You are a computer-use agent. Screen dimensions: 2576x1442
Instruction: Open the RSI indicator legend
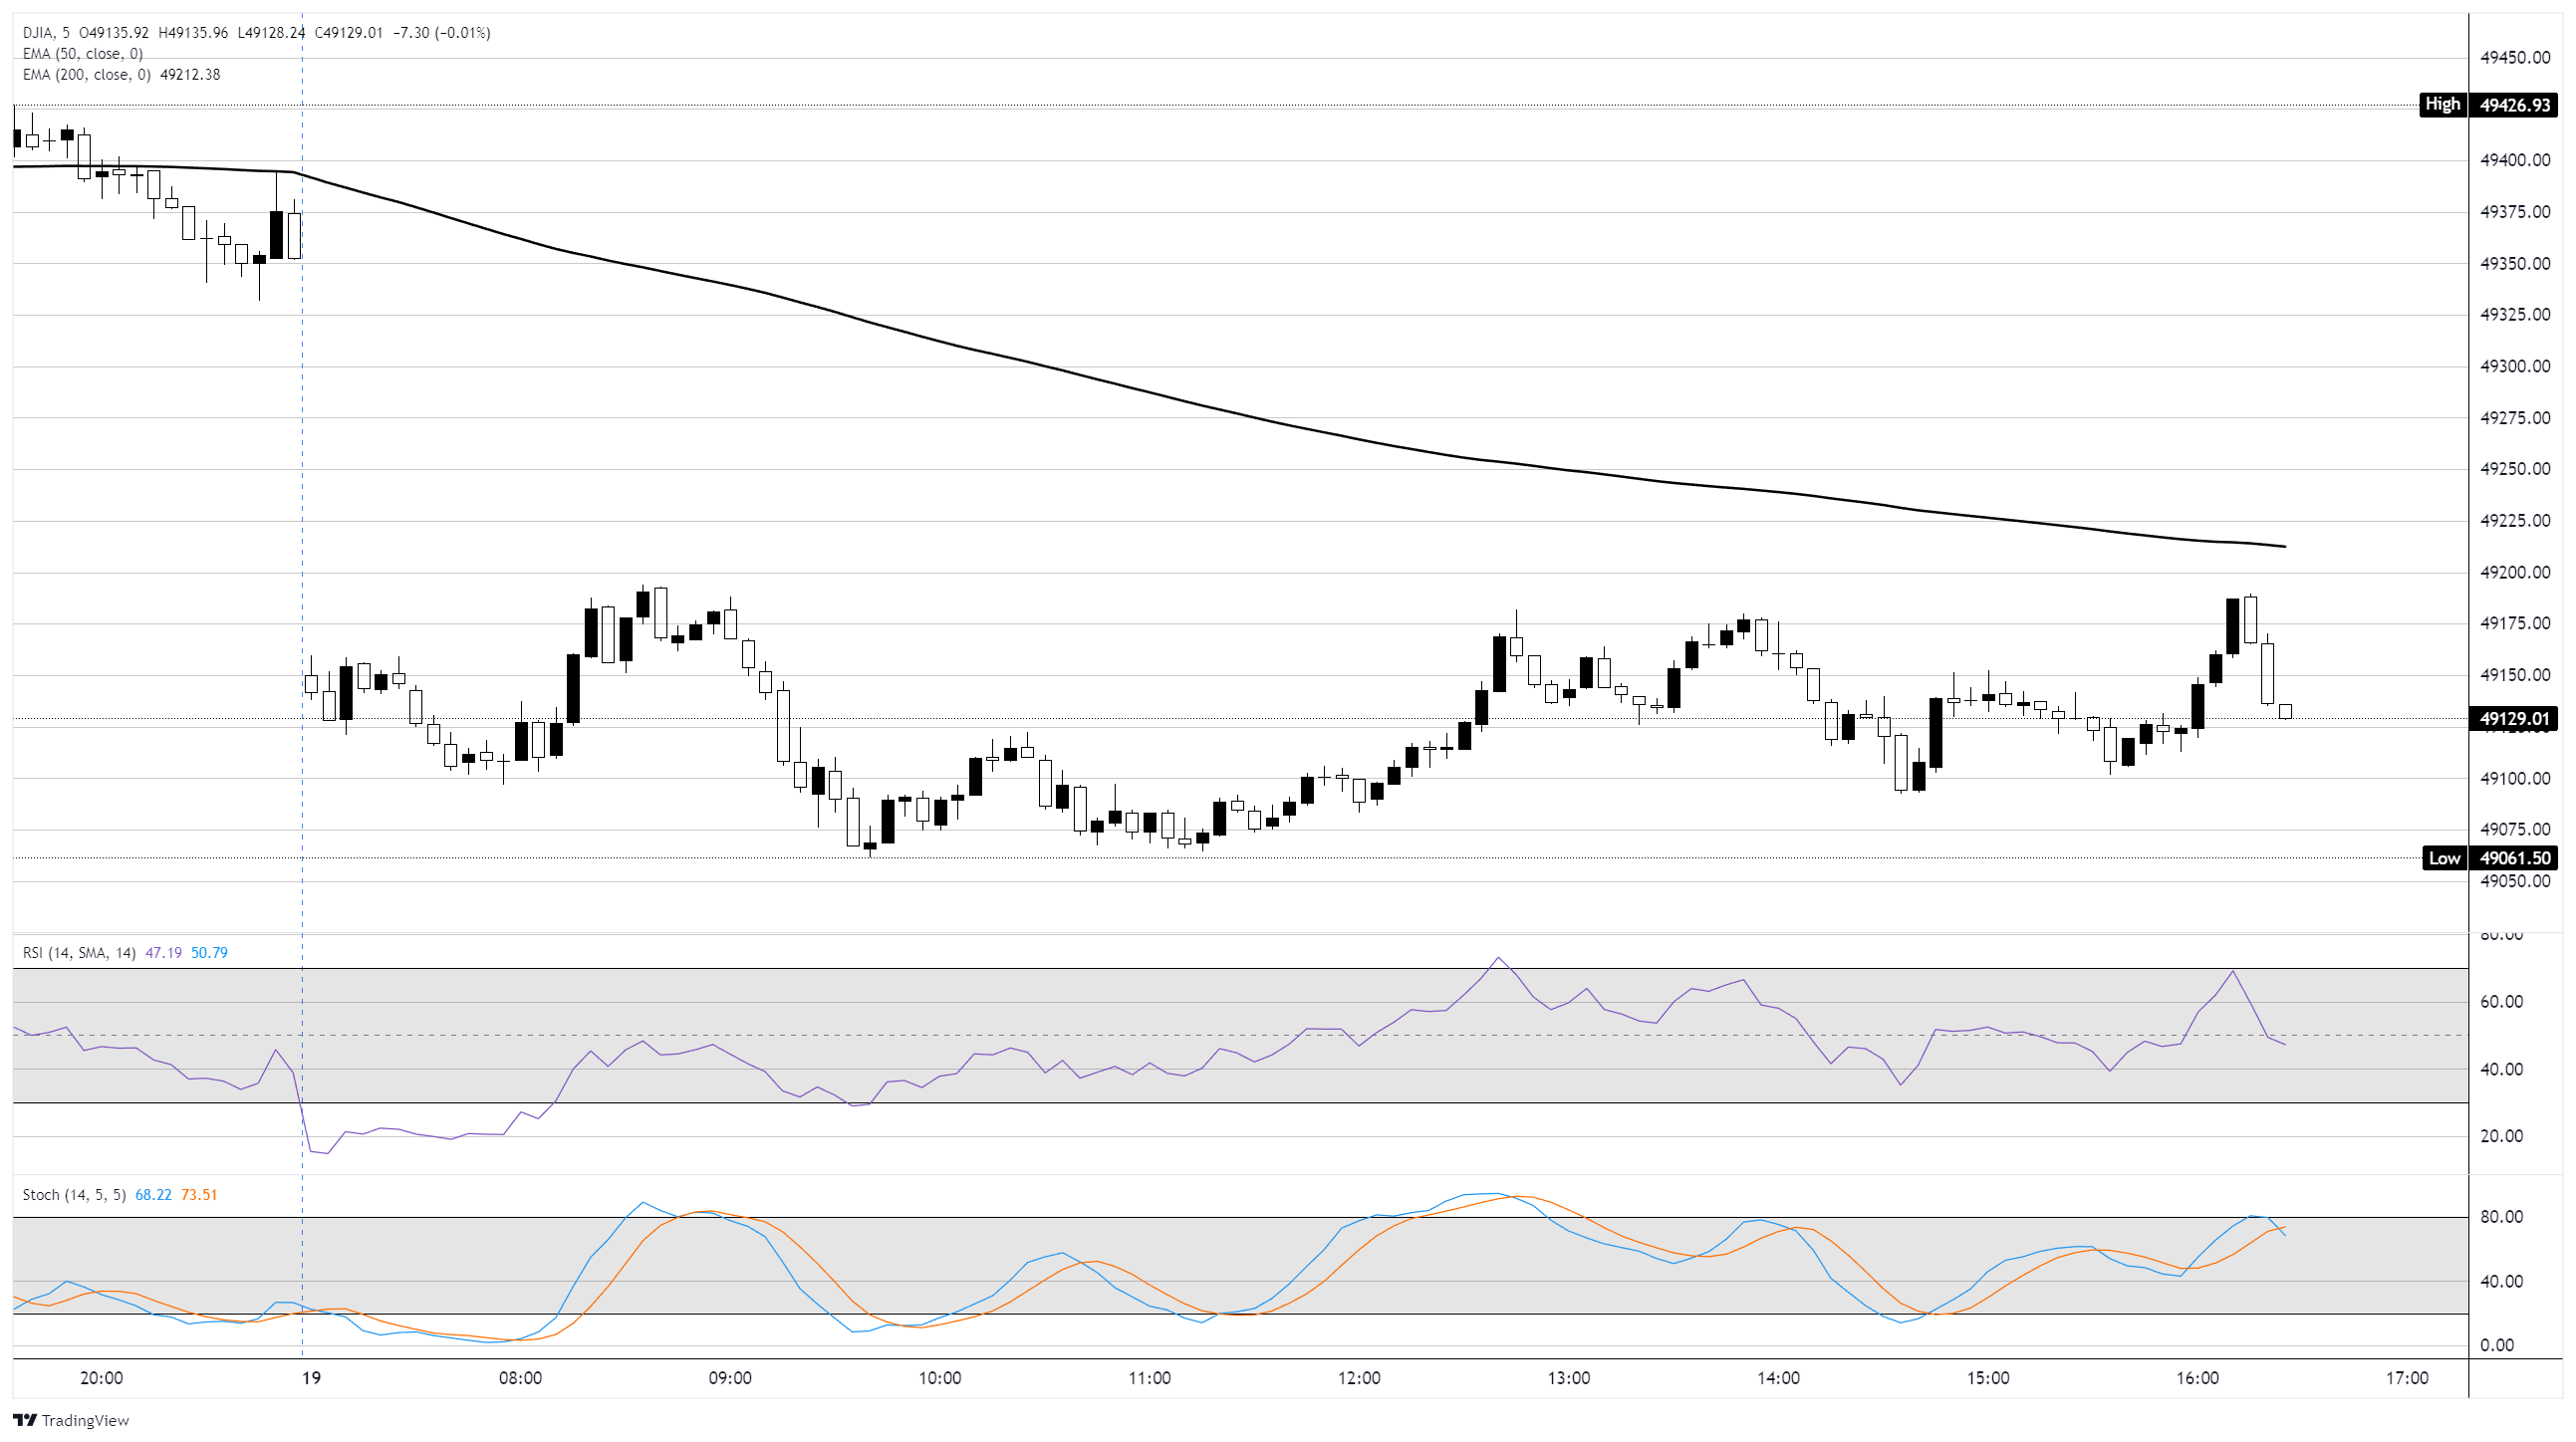[78, 953]
